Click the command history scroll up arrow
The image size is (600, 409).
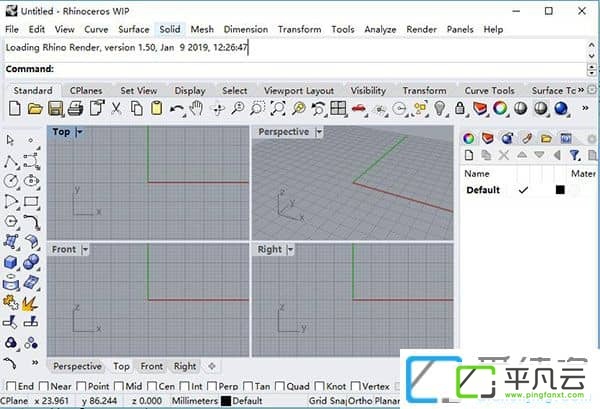591,45
